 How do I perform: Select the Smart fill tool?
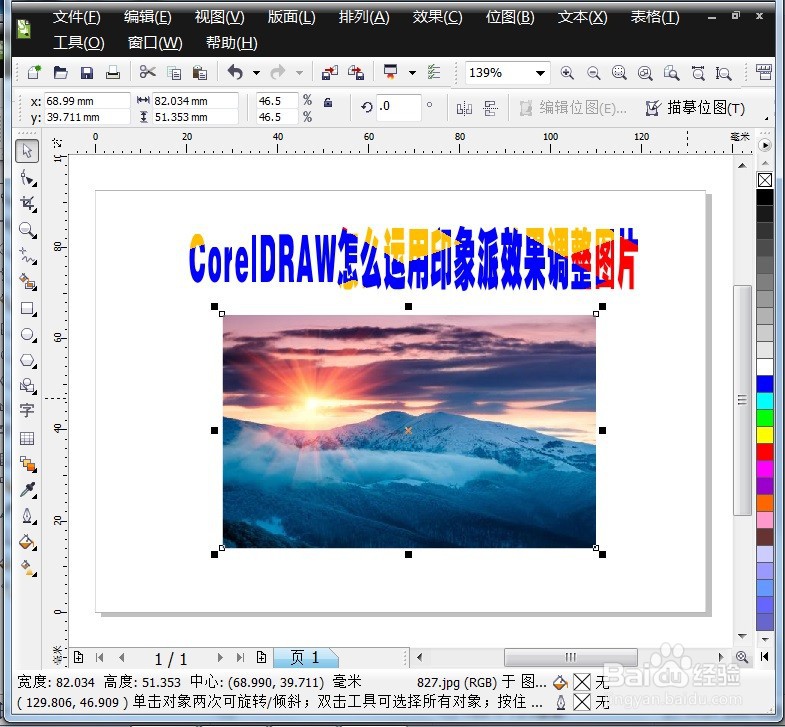coord(27,282)
